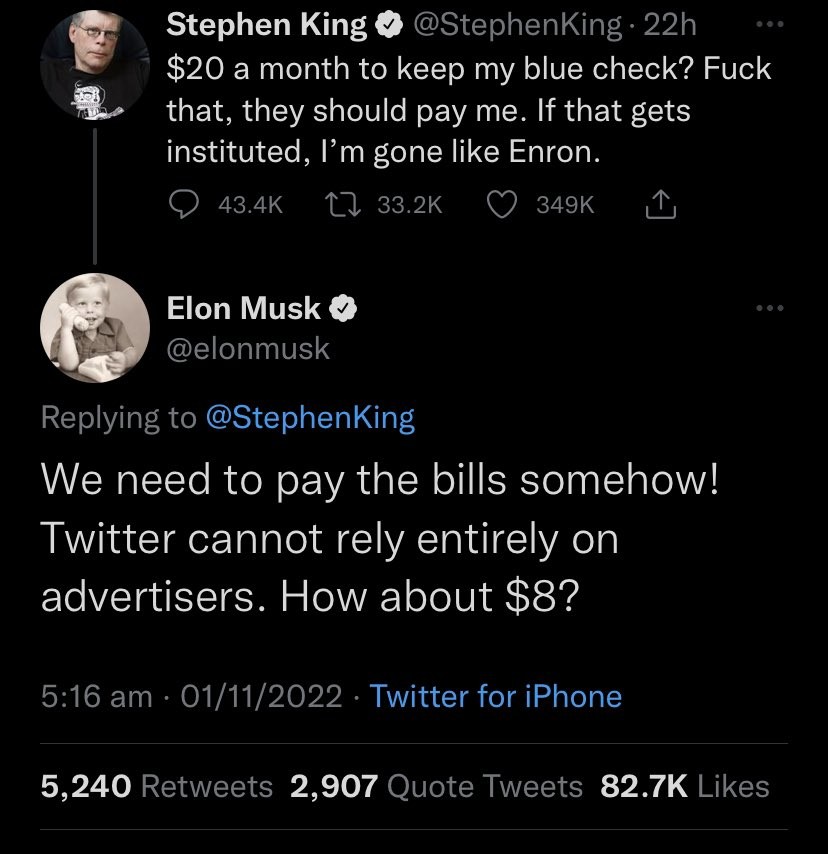Click the Twitter for iPhone source link
This screenshot has width=828, height=854.
(496, 696)
